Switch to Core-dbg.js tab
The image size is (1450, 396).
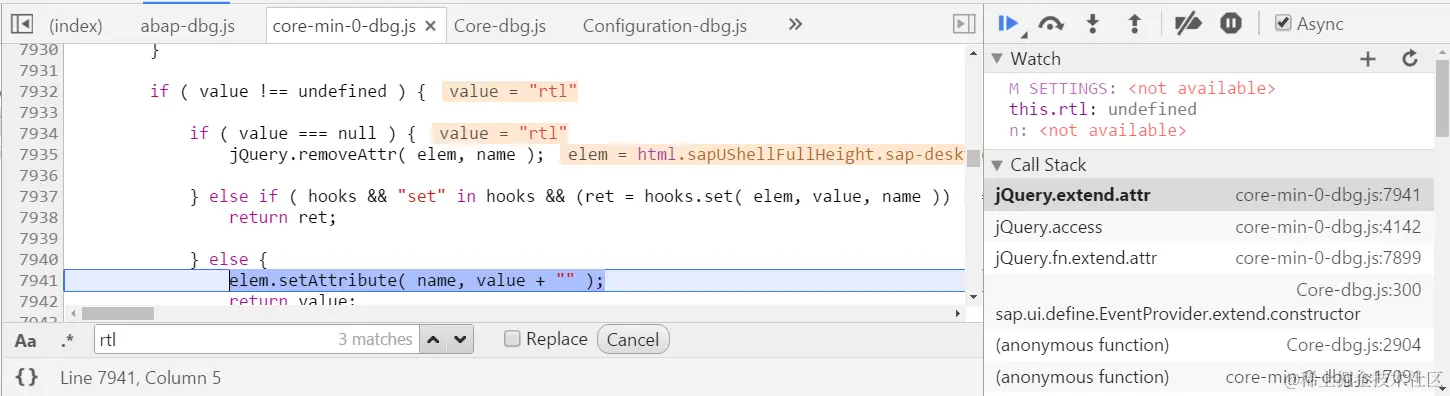pyautogui.click(x=499, y=26)
